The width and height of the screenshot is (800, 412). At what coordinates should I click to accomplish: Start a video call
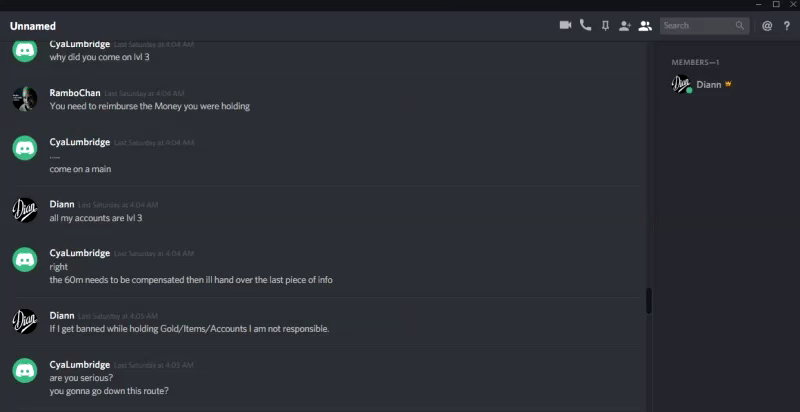565,26
